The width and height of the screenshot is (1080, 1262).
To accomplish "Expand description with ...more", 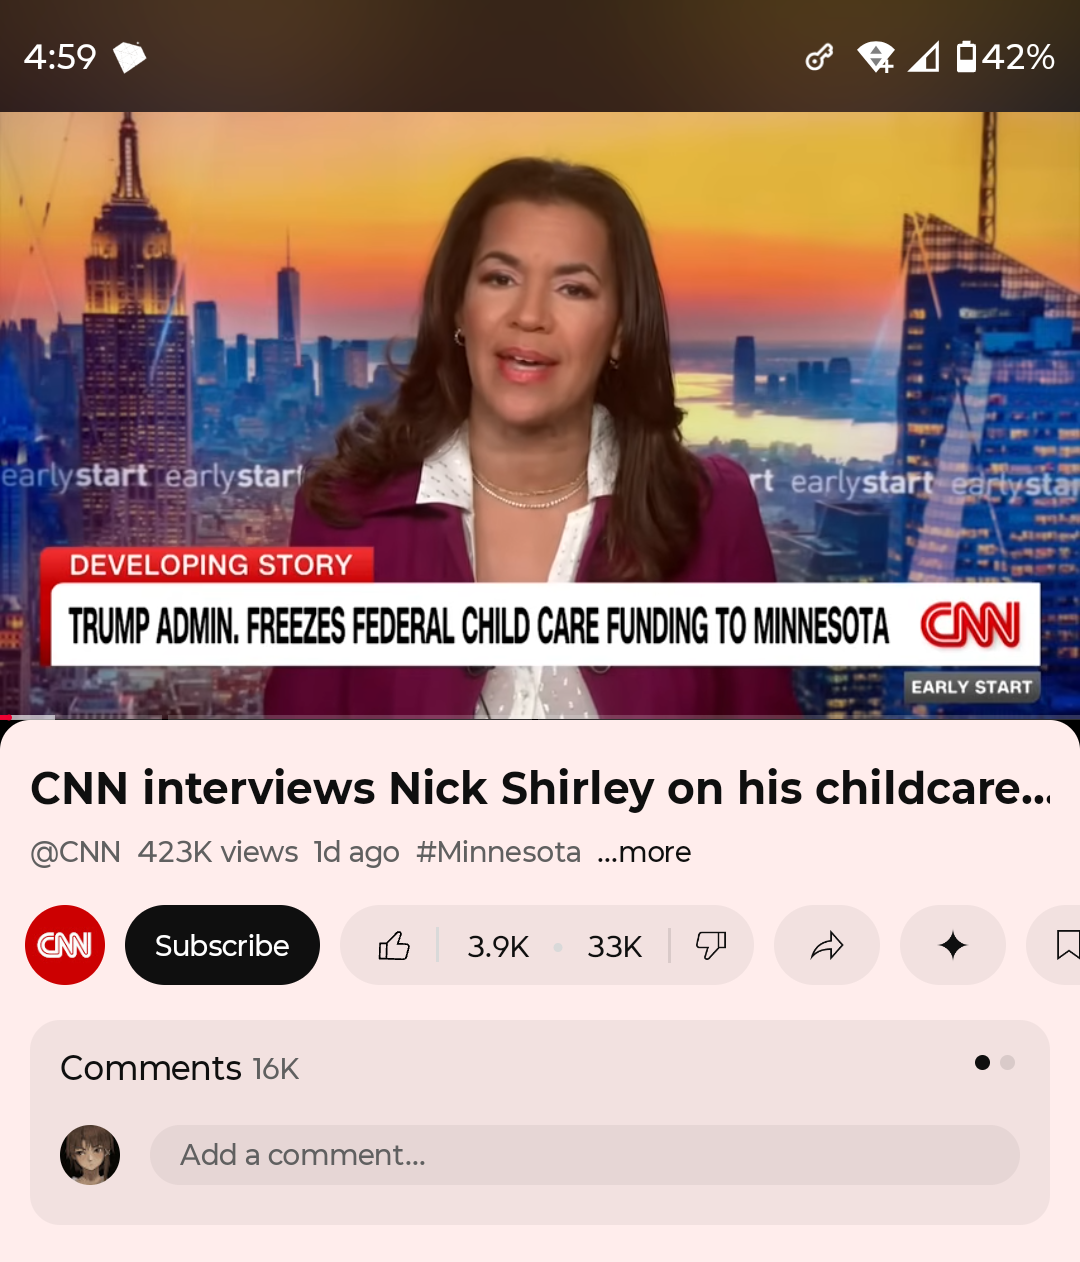I will click(644, 852).
